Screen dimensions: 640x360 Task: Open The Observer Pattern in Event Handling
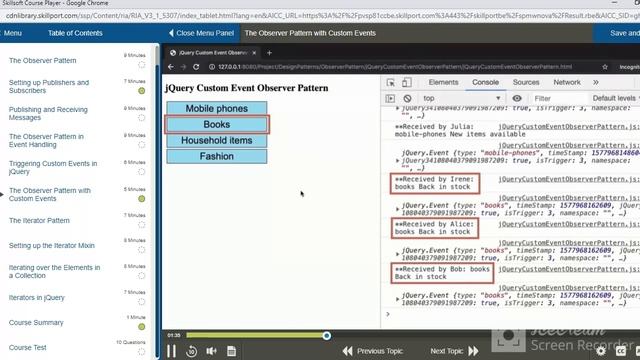tap(46, 140)
